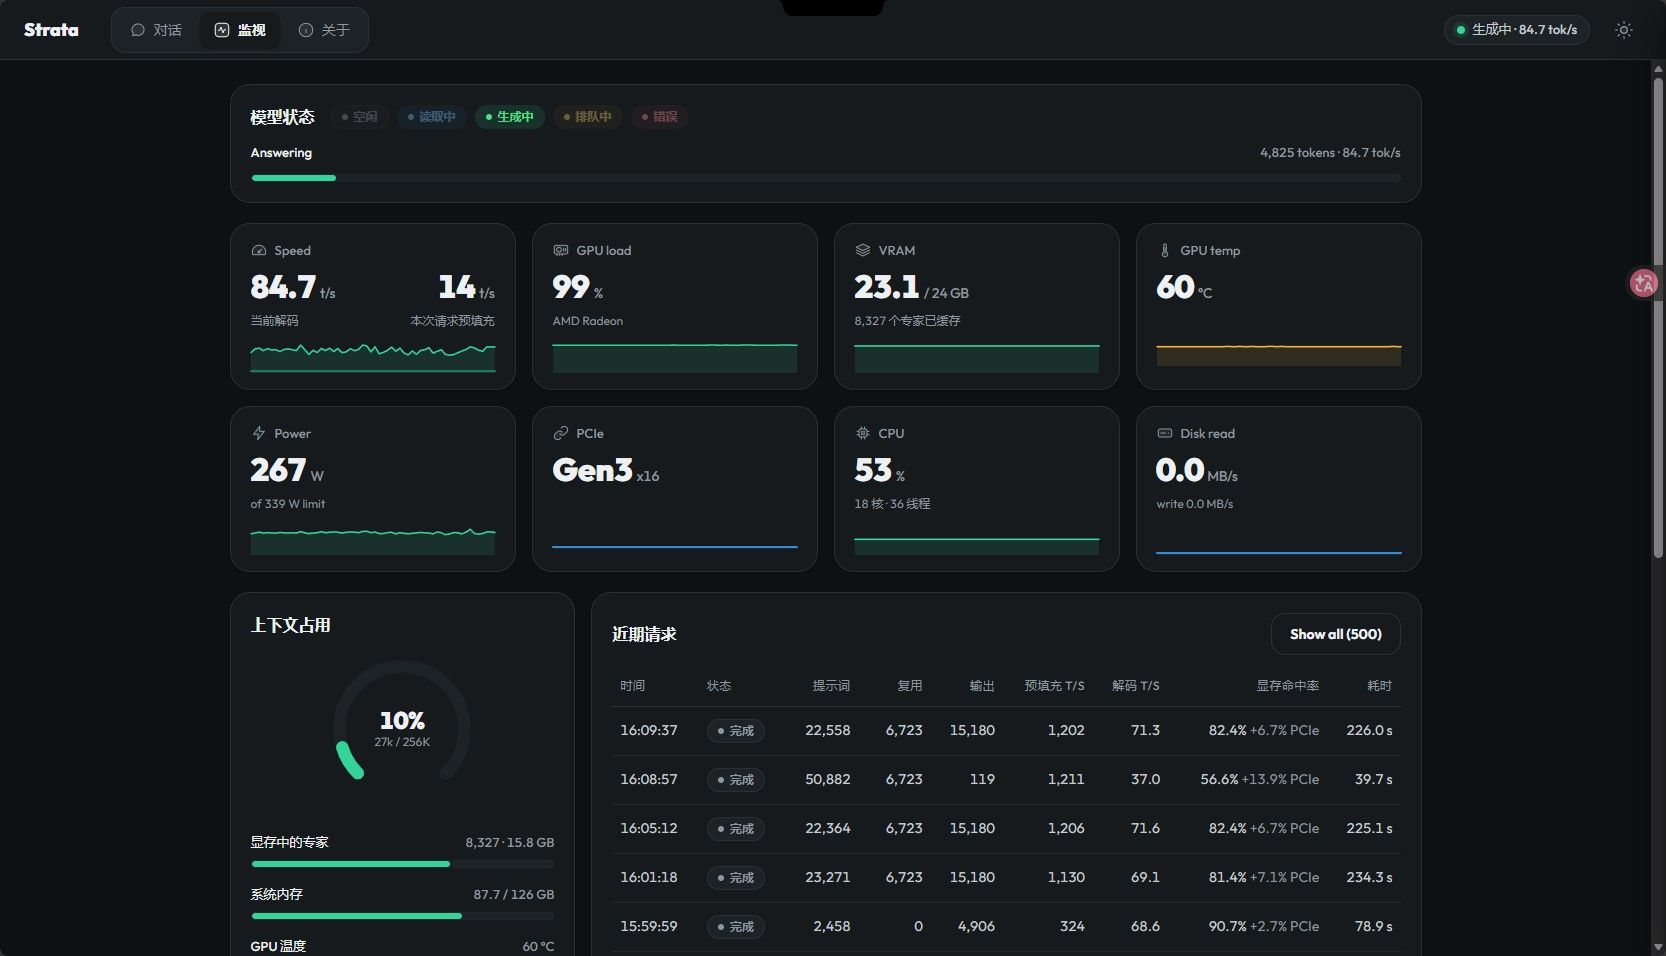Select the 读取中 status chip
1666x956 pixels.
pos(432,117)
